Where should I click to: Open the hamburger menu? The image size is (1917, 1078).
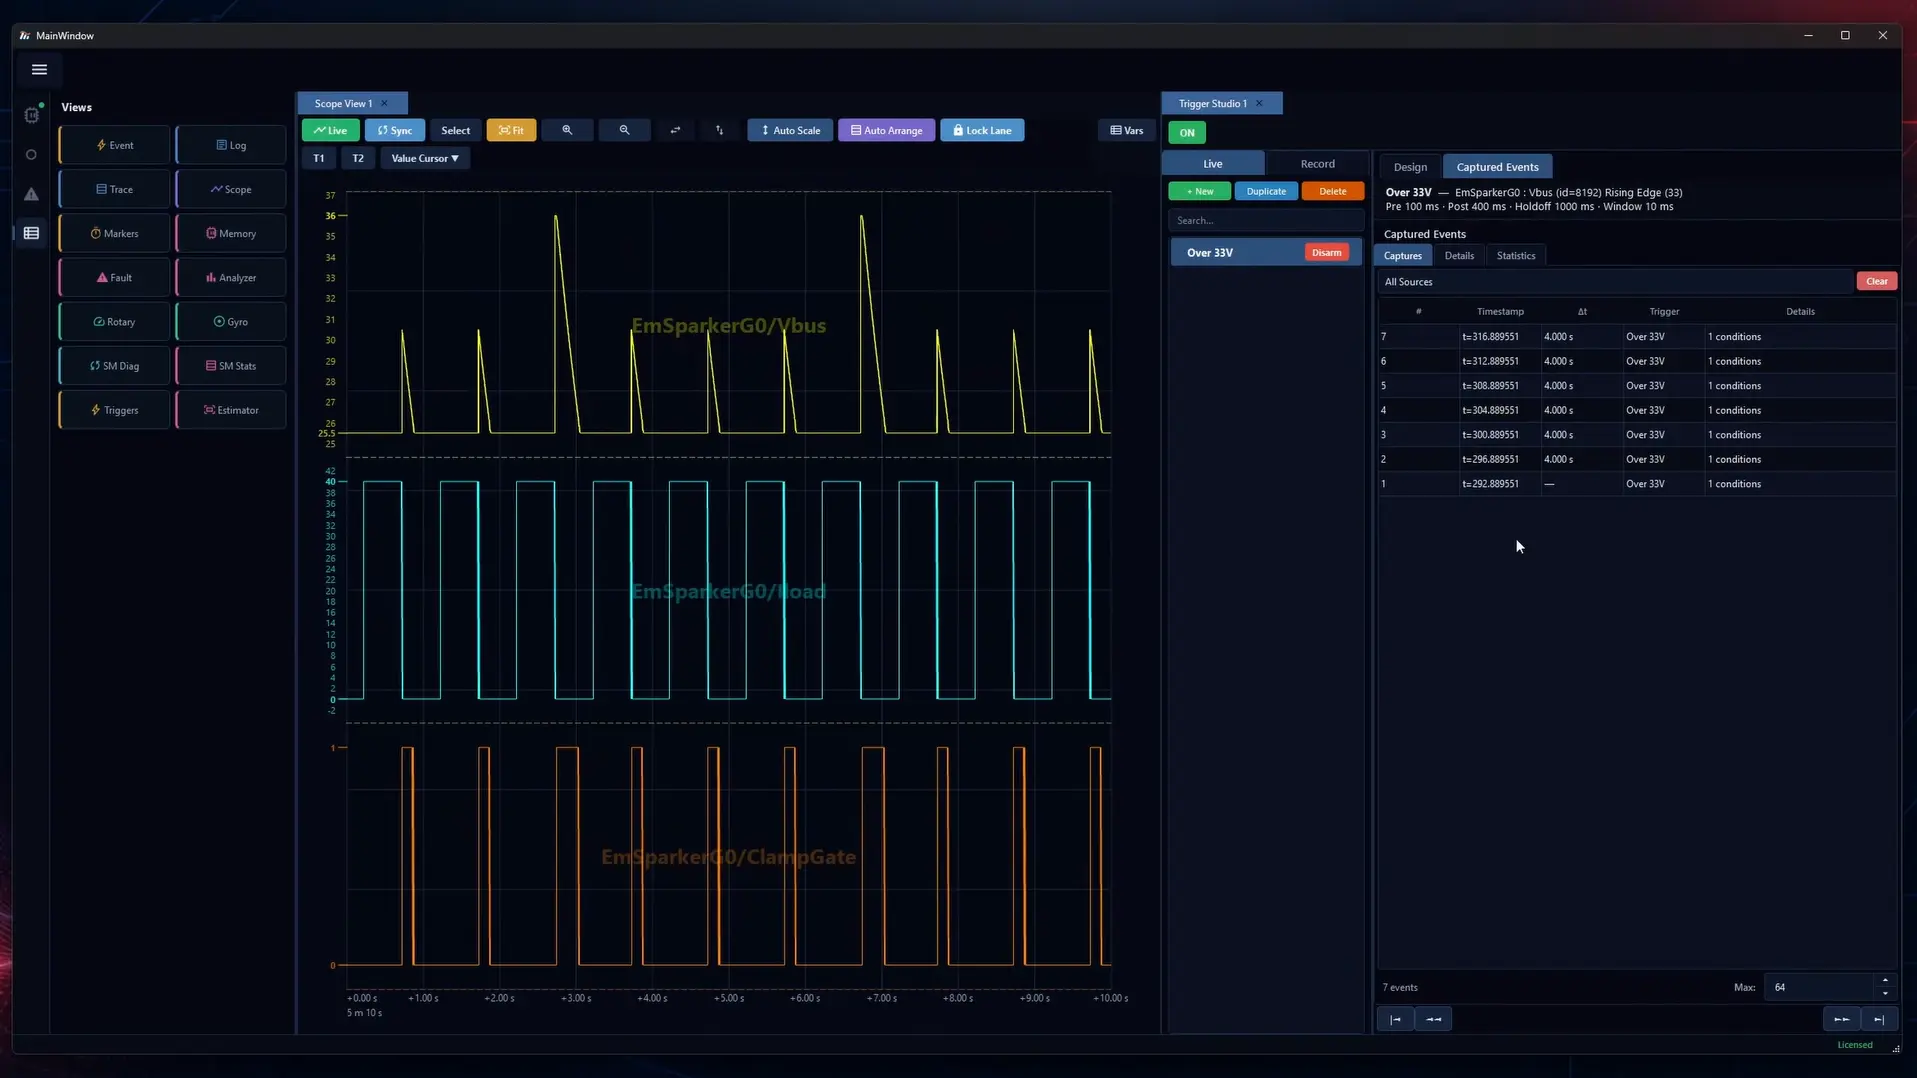[39, 69]
